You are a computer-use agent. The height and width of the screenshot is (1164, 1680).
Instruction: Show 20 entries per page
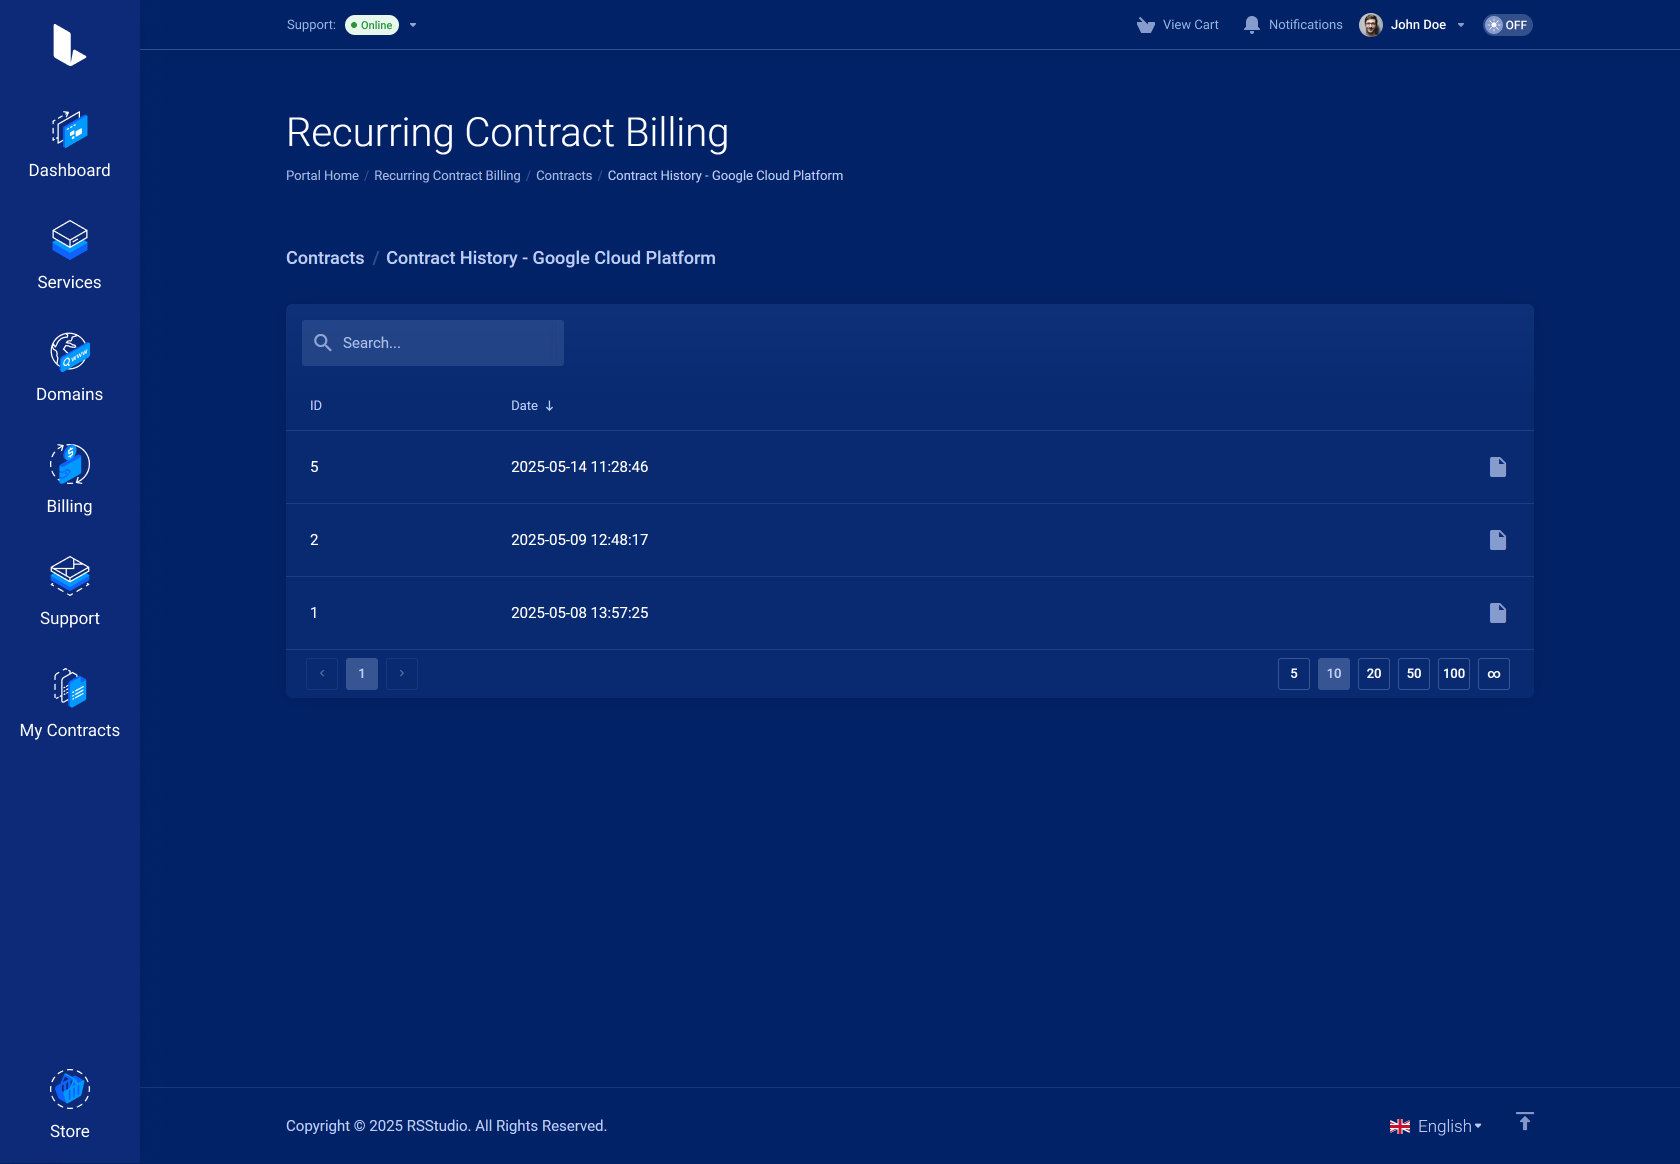click(x=1374, y=674)
